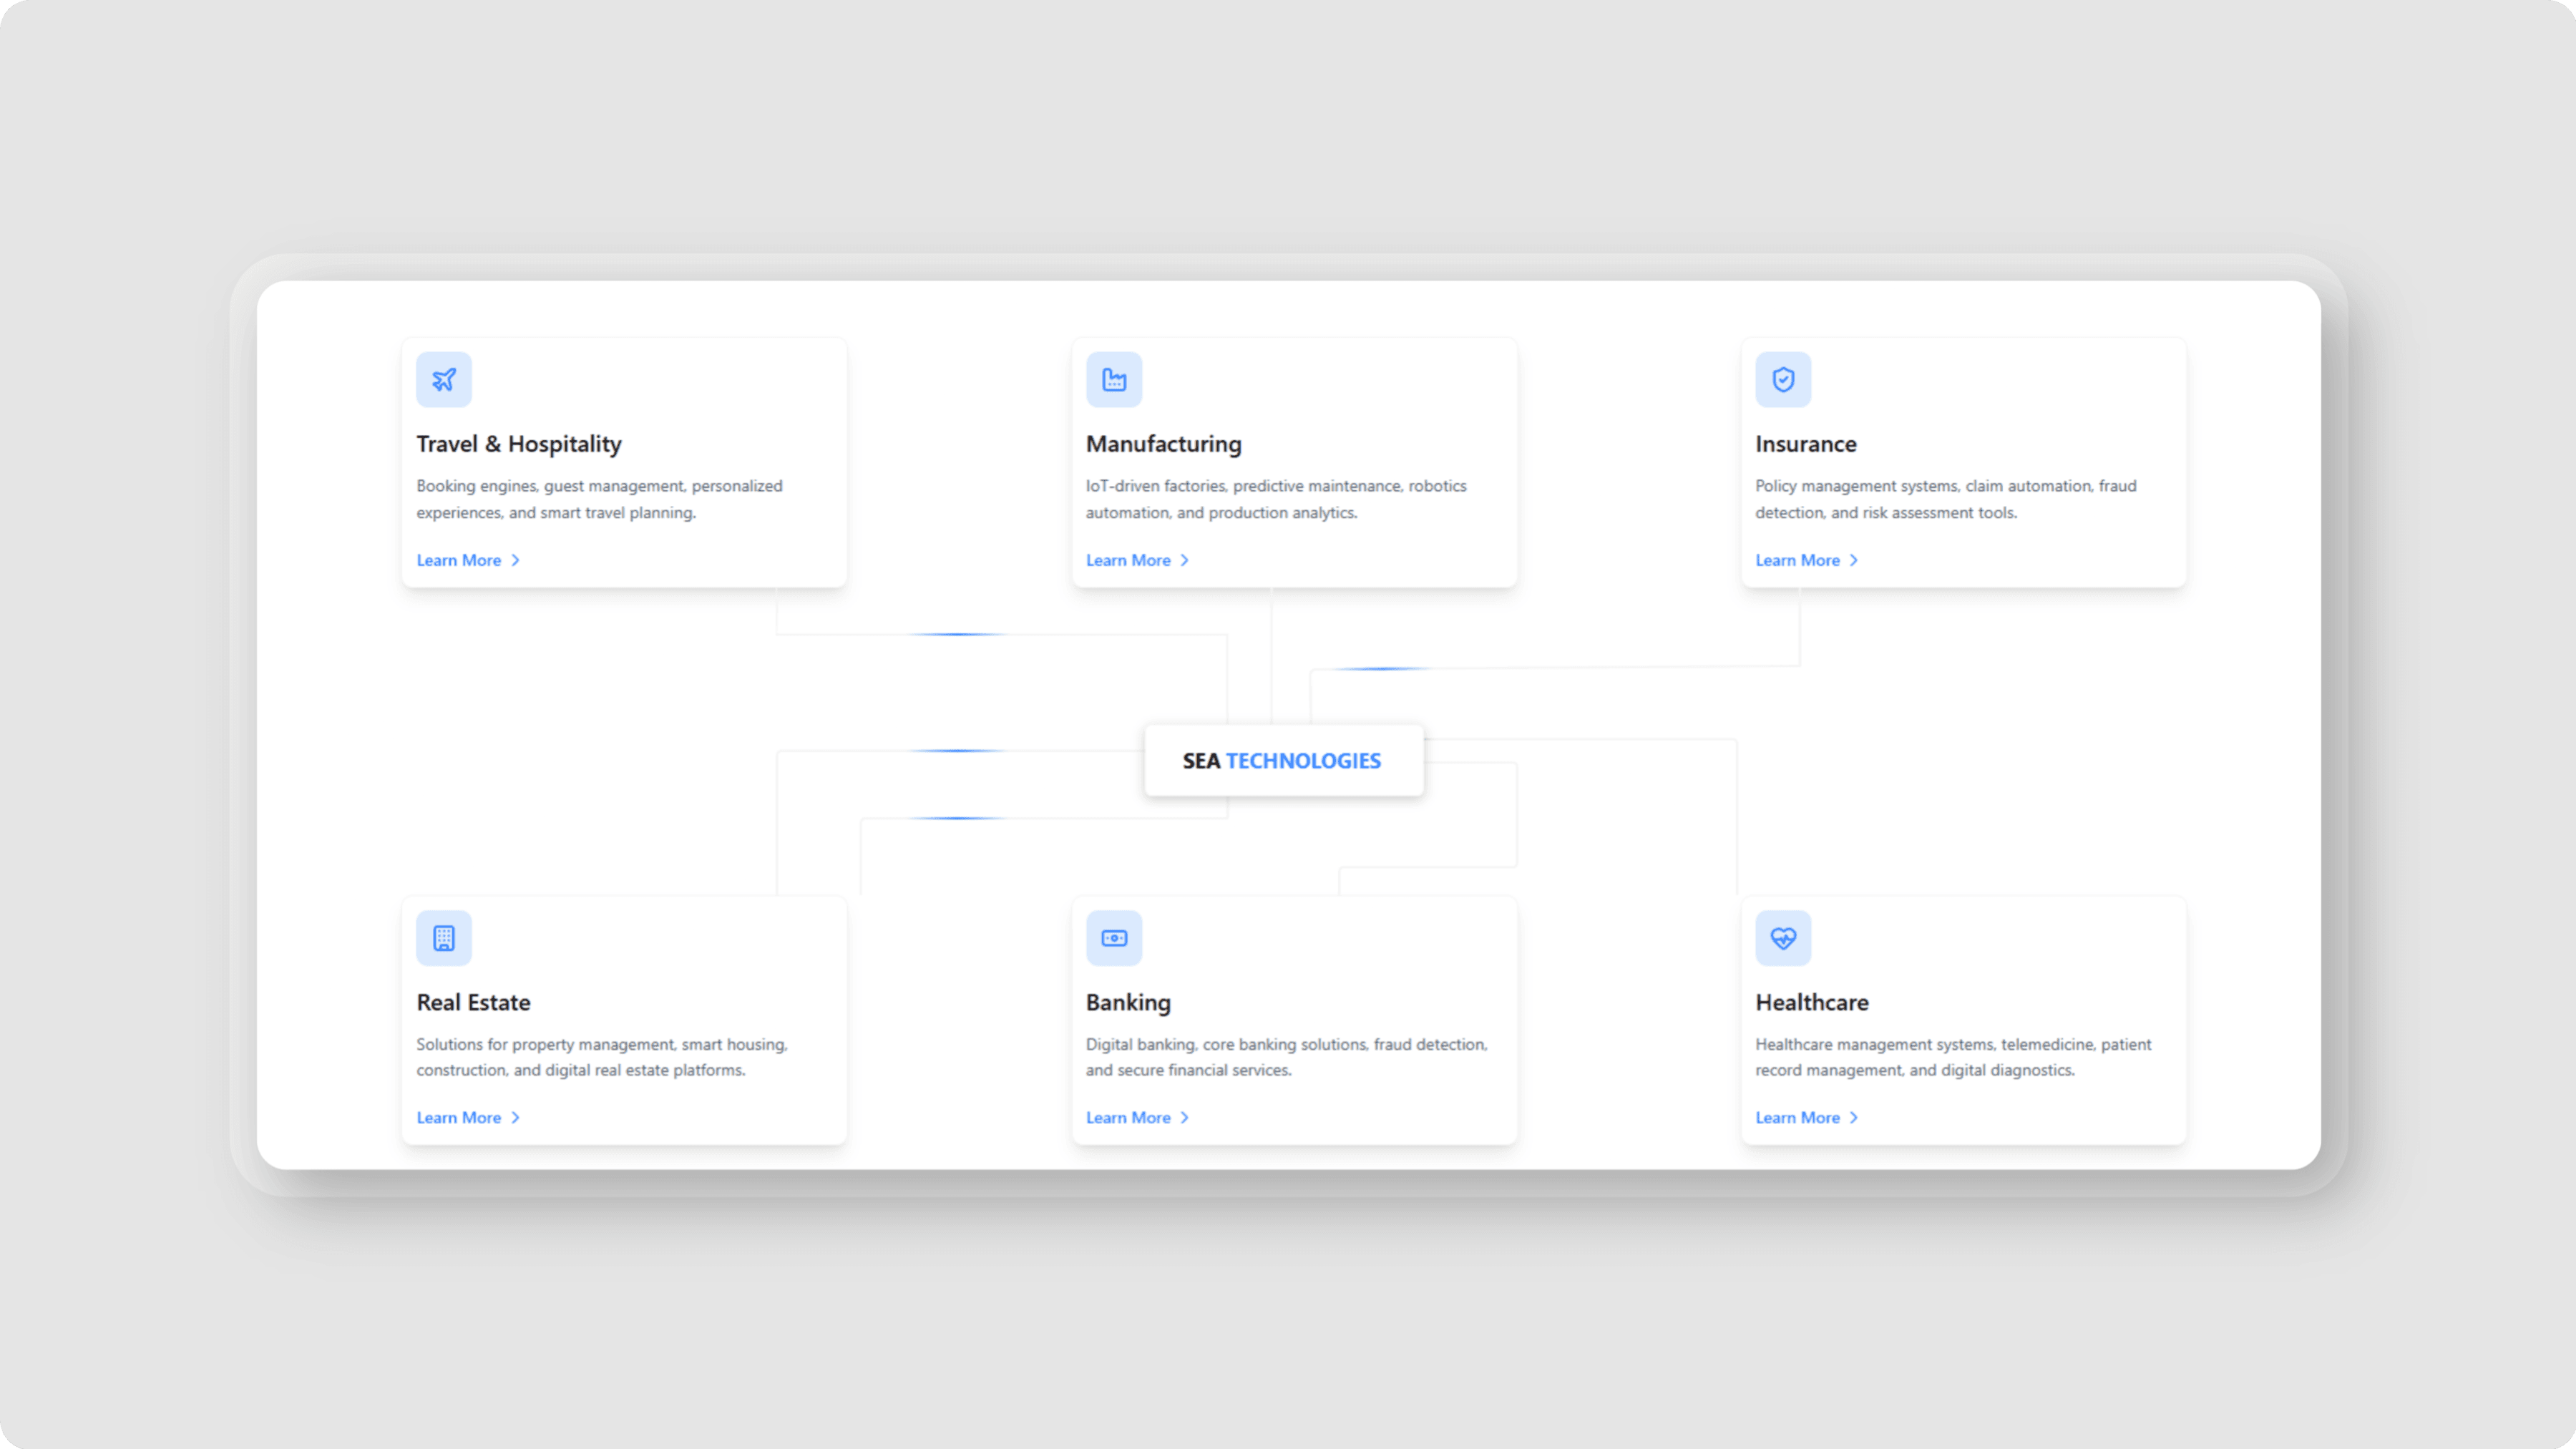Click the chevron after Healthcare Learn More
Image resolution: width=2576 pixels, height=1449 pixels.
point(1853,1117)
